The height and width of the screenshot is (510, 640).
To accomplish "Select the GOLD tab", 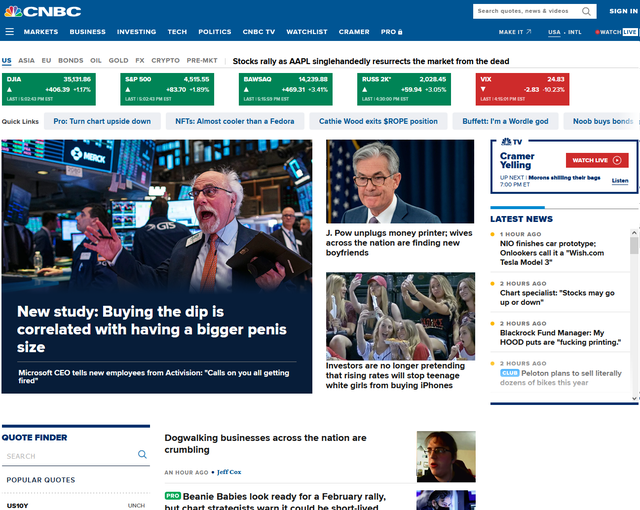I will pos(118,60).
